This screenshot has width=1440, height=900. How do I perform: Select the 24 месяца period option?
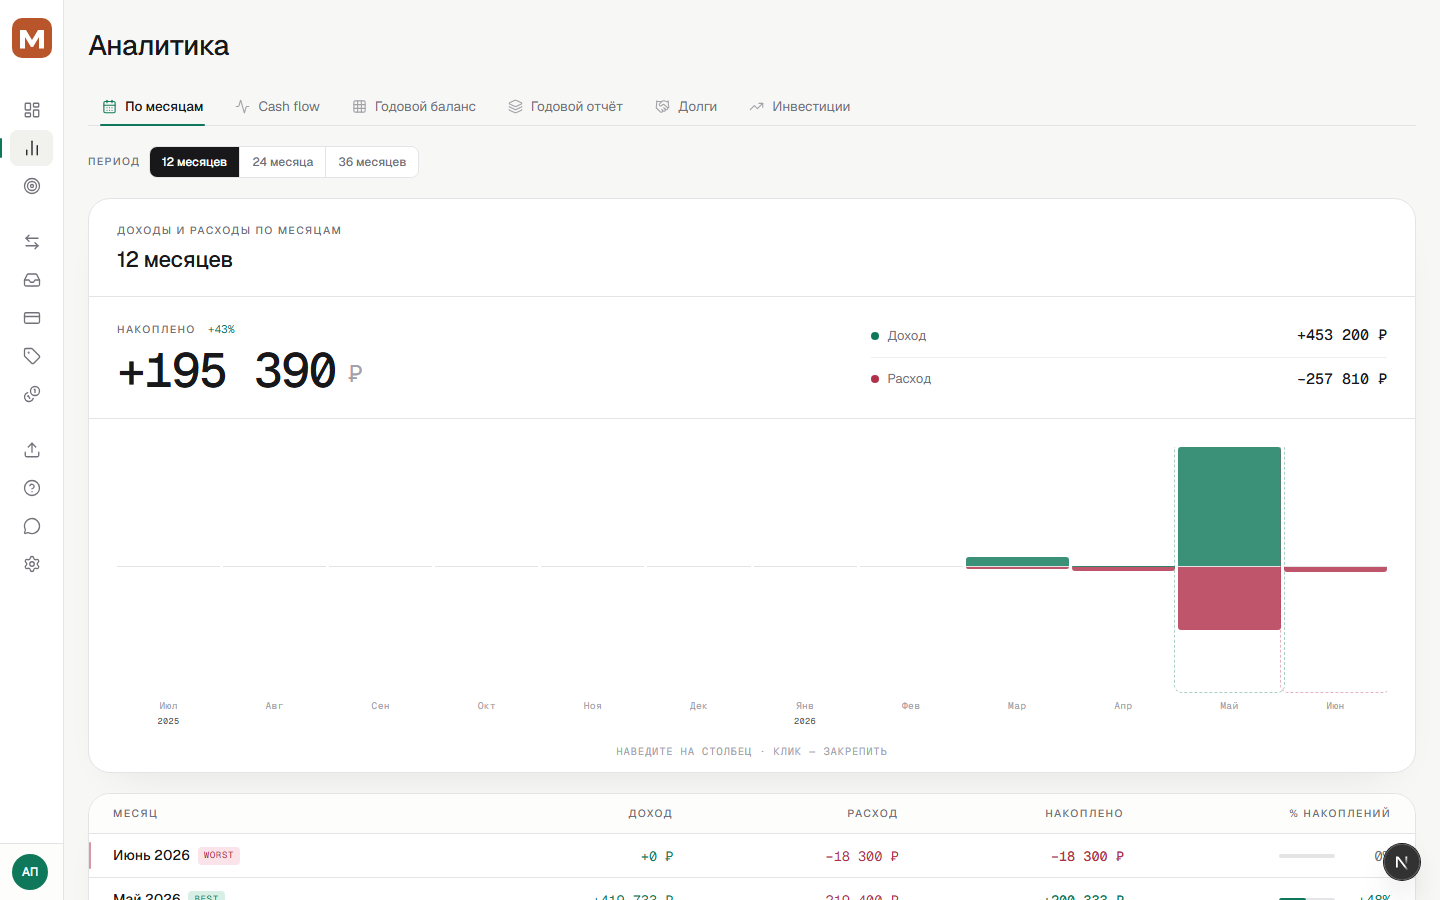click(283, 162)
